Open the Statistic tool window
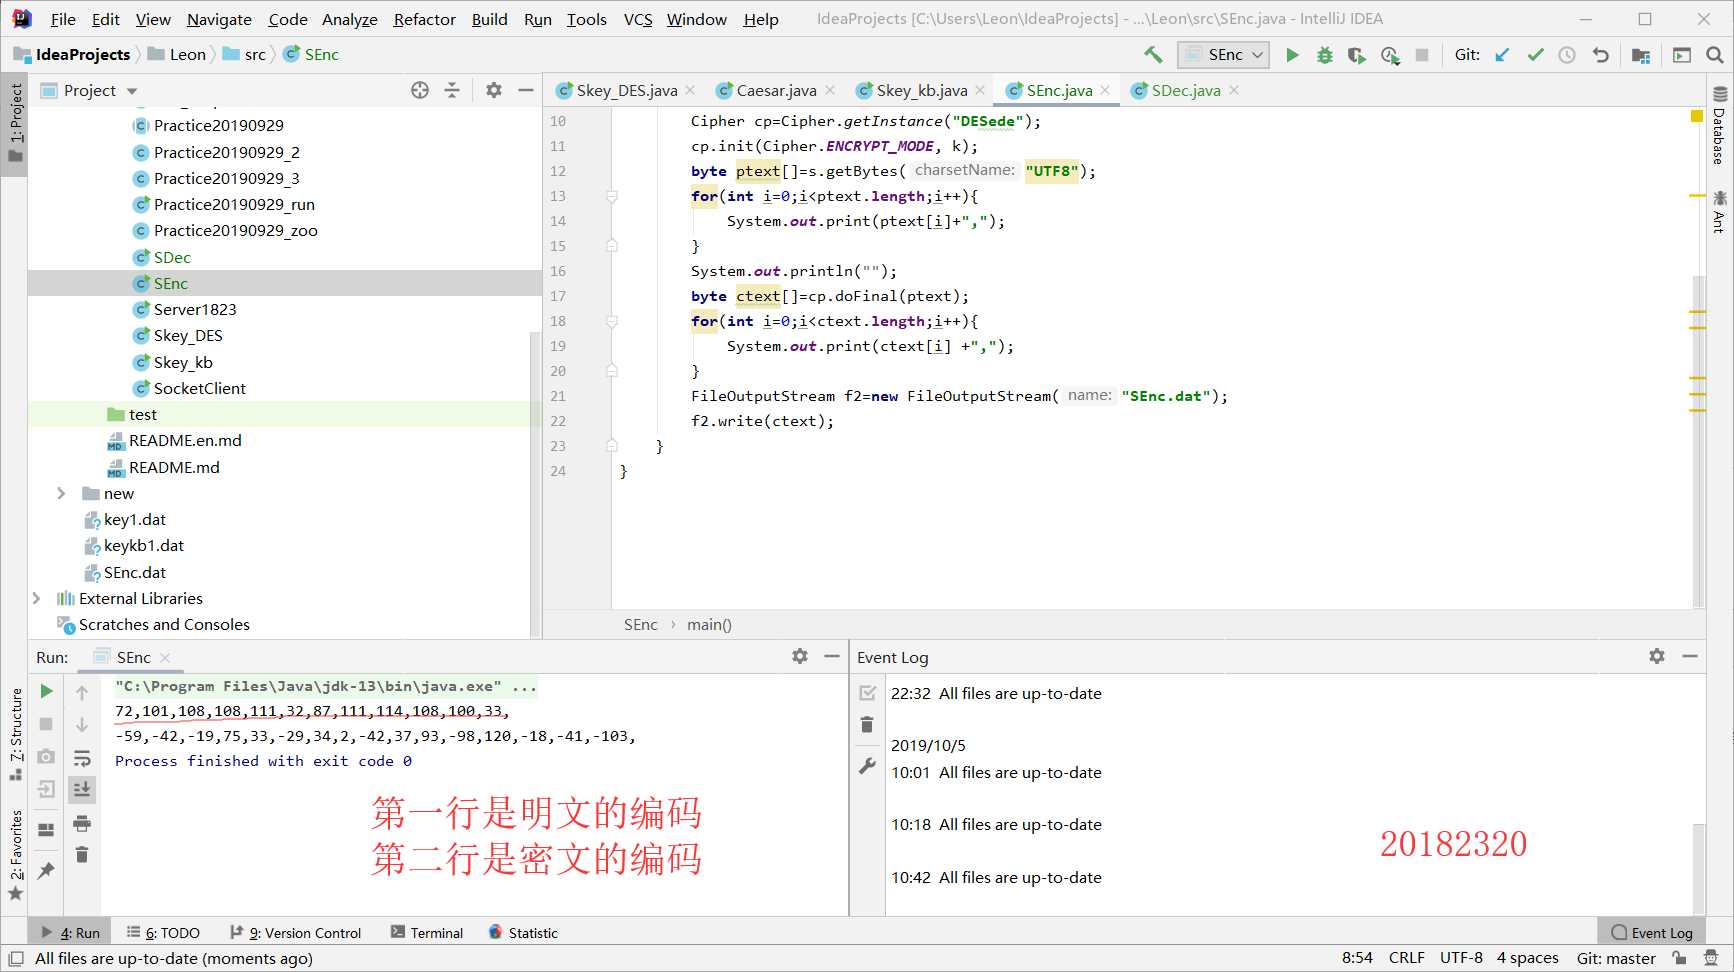This screenshot has height=972, width=1734. pos(523,932)
